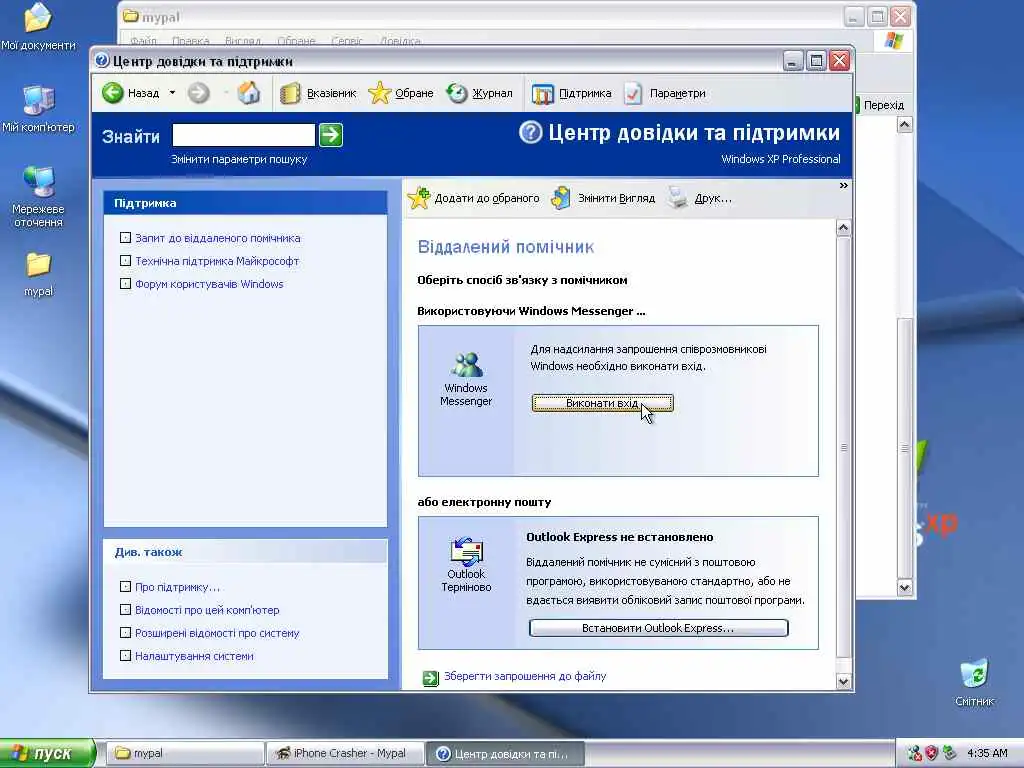The width and height of the screenshot is (1024, 768).
Task: Click the Друк printer icon
Action: point(677,198)
